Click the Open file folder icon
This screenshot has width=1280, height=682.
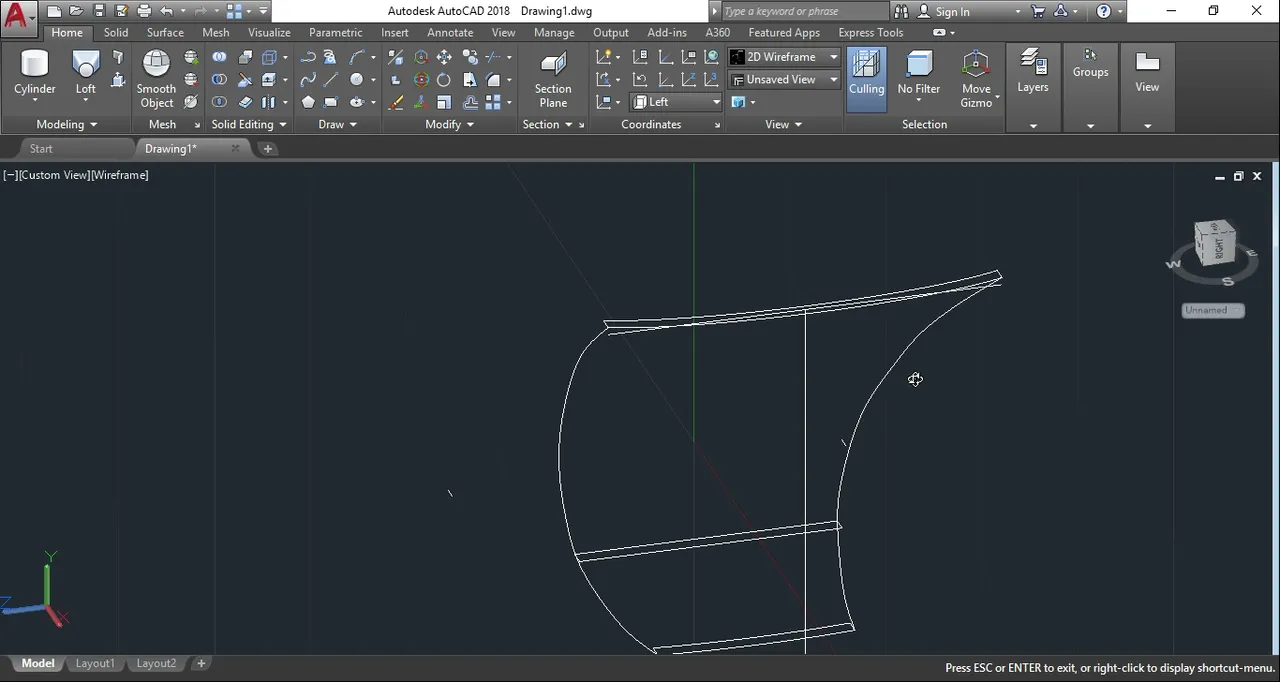(76, 11)
